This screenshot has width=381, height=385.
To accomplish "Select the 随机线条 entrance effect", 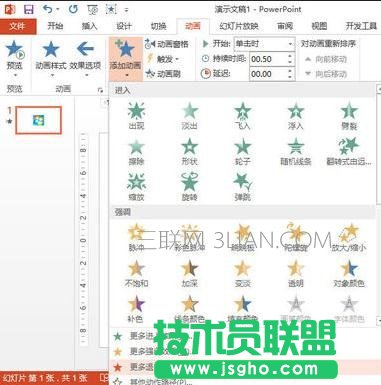I will (x=296, y=151).
